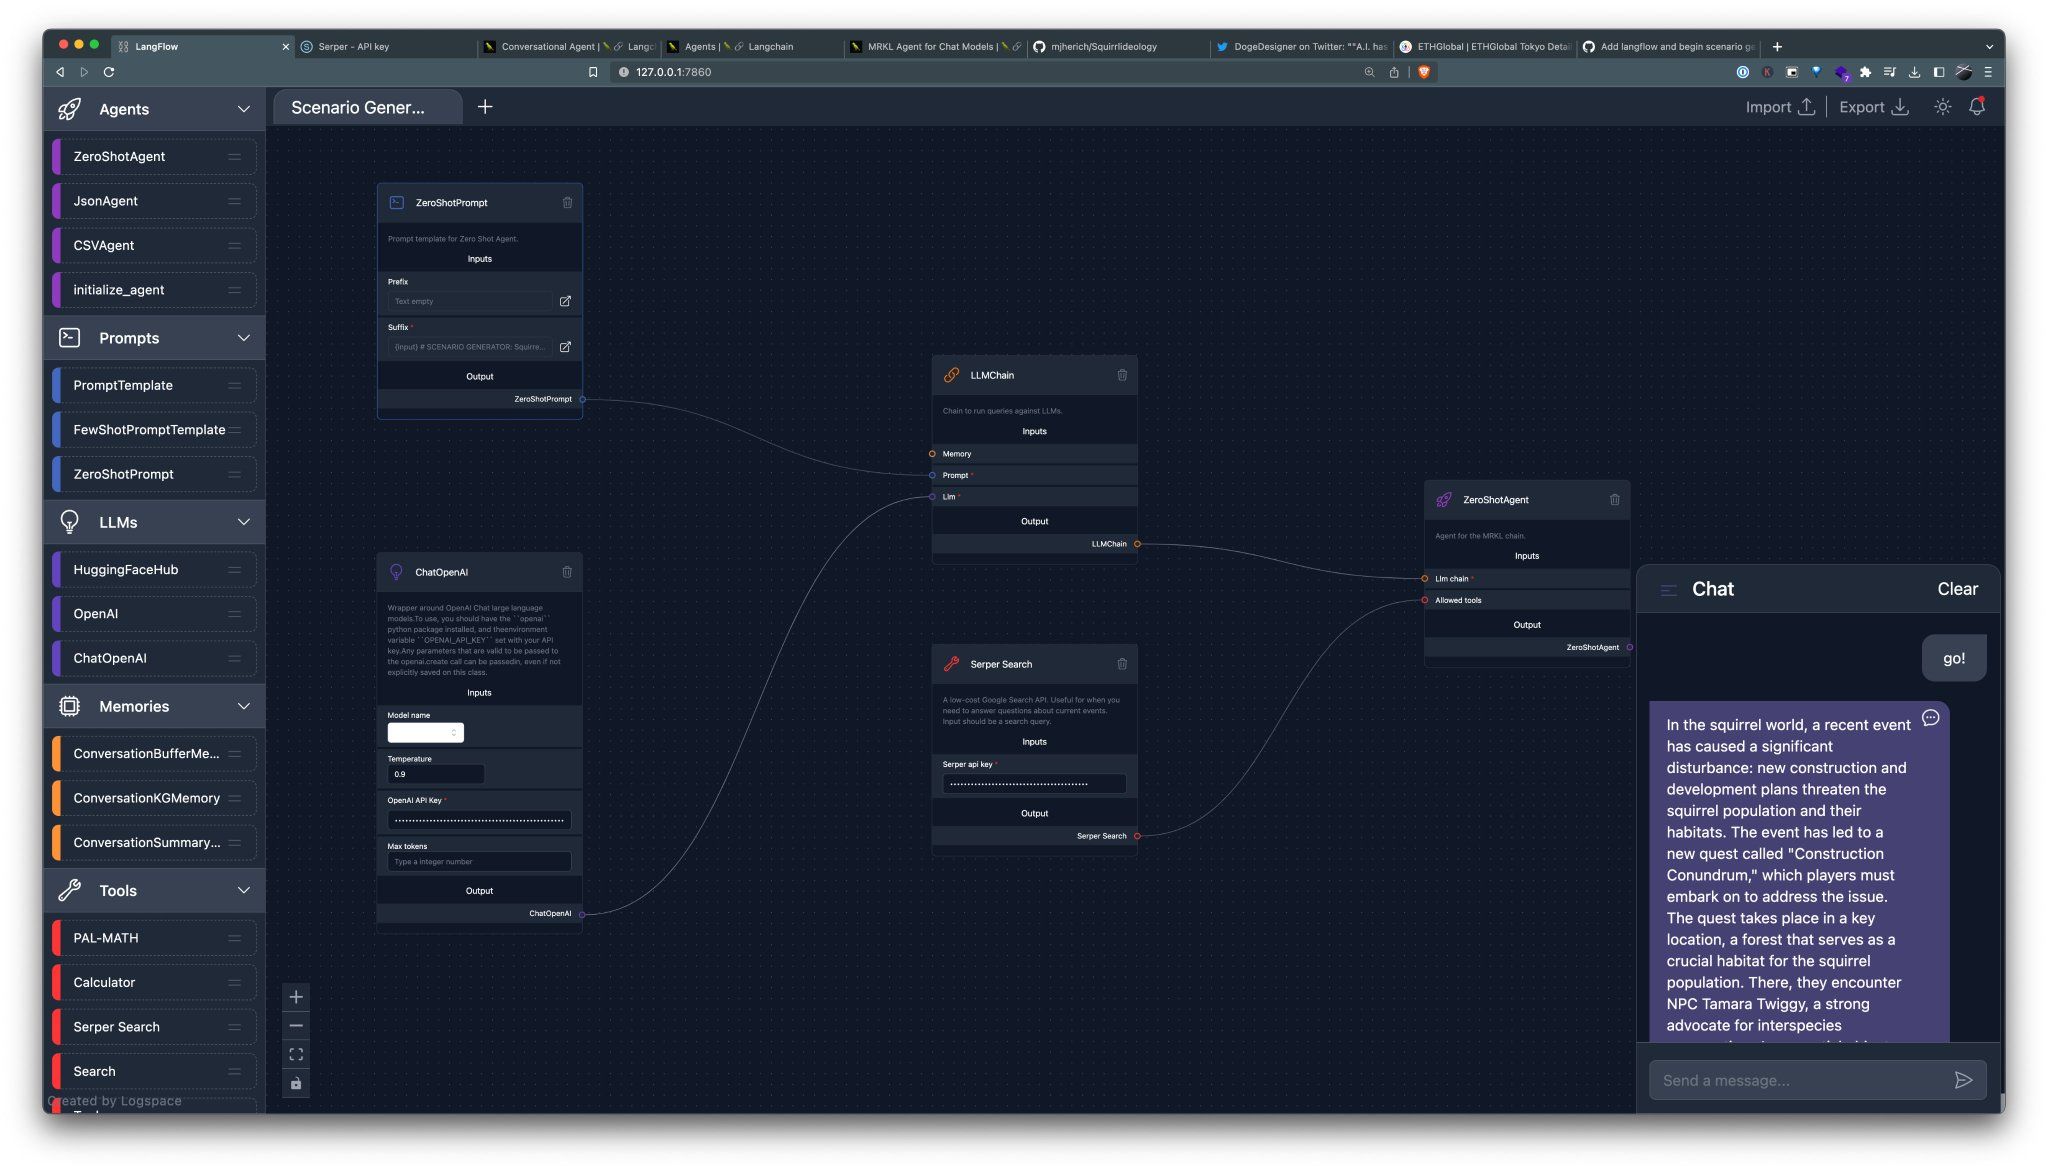The image size is (2048, 1171).
Task: Delete the ChatOpenAI node via trash icon
Action: (x=567, y=572)
